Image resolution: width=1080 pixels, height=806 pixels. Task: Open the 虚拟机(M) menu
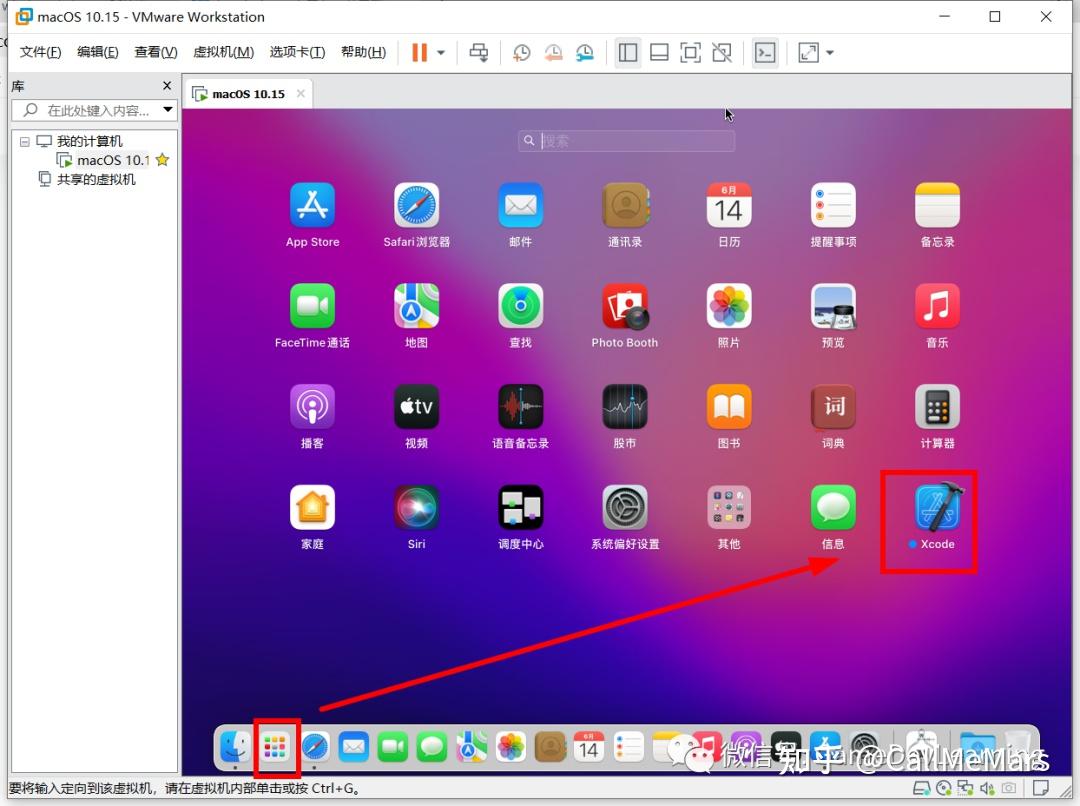pyautogui.click(x=223, y=52)
